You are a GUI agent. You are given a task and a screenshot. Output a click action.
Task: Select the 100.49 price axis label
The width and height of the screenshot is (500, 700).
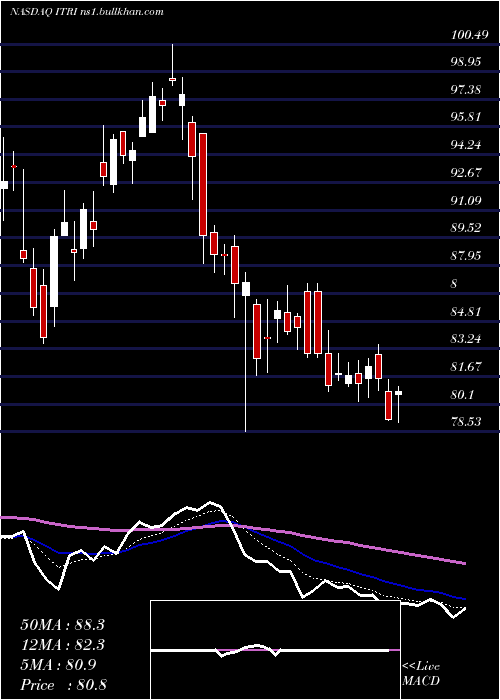click(x=469, y=35)
